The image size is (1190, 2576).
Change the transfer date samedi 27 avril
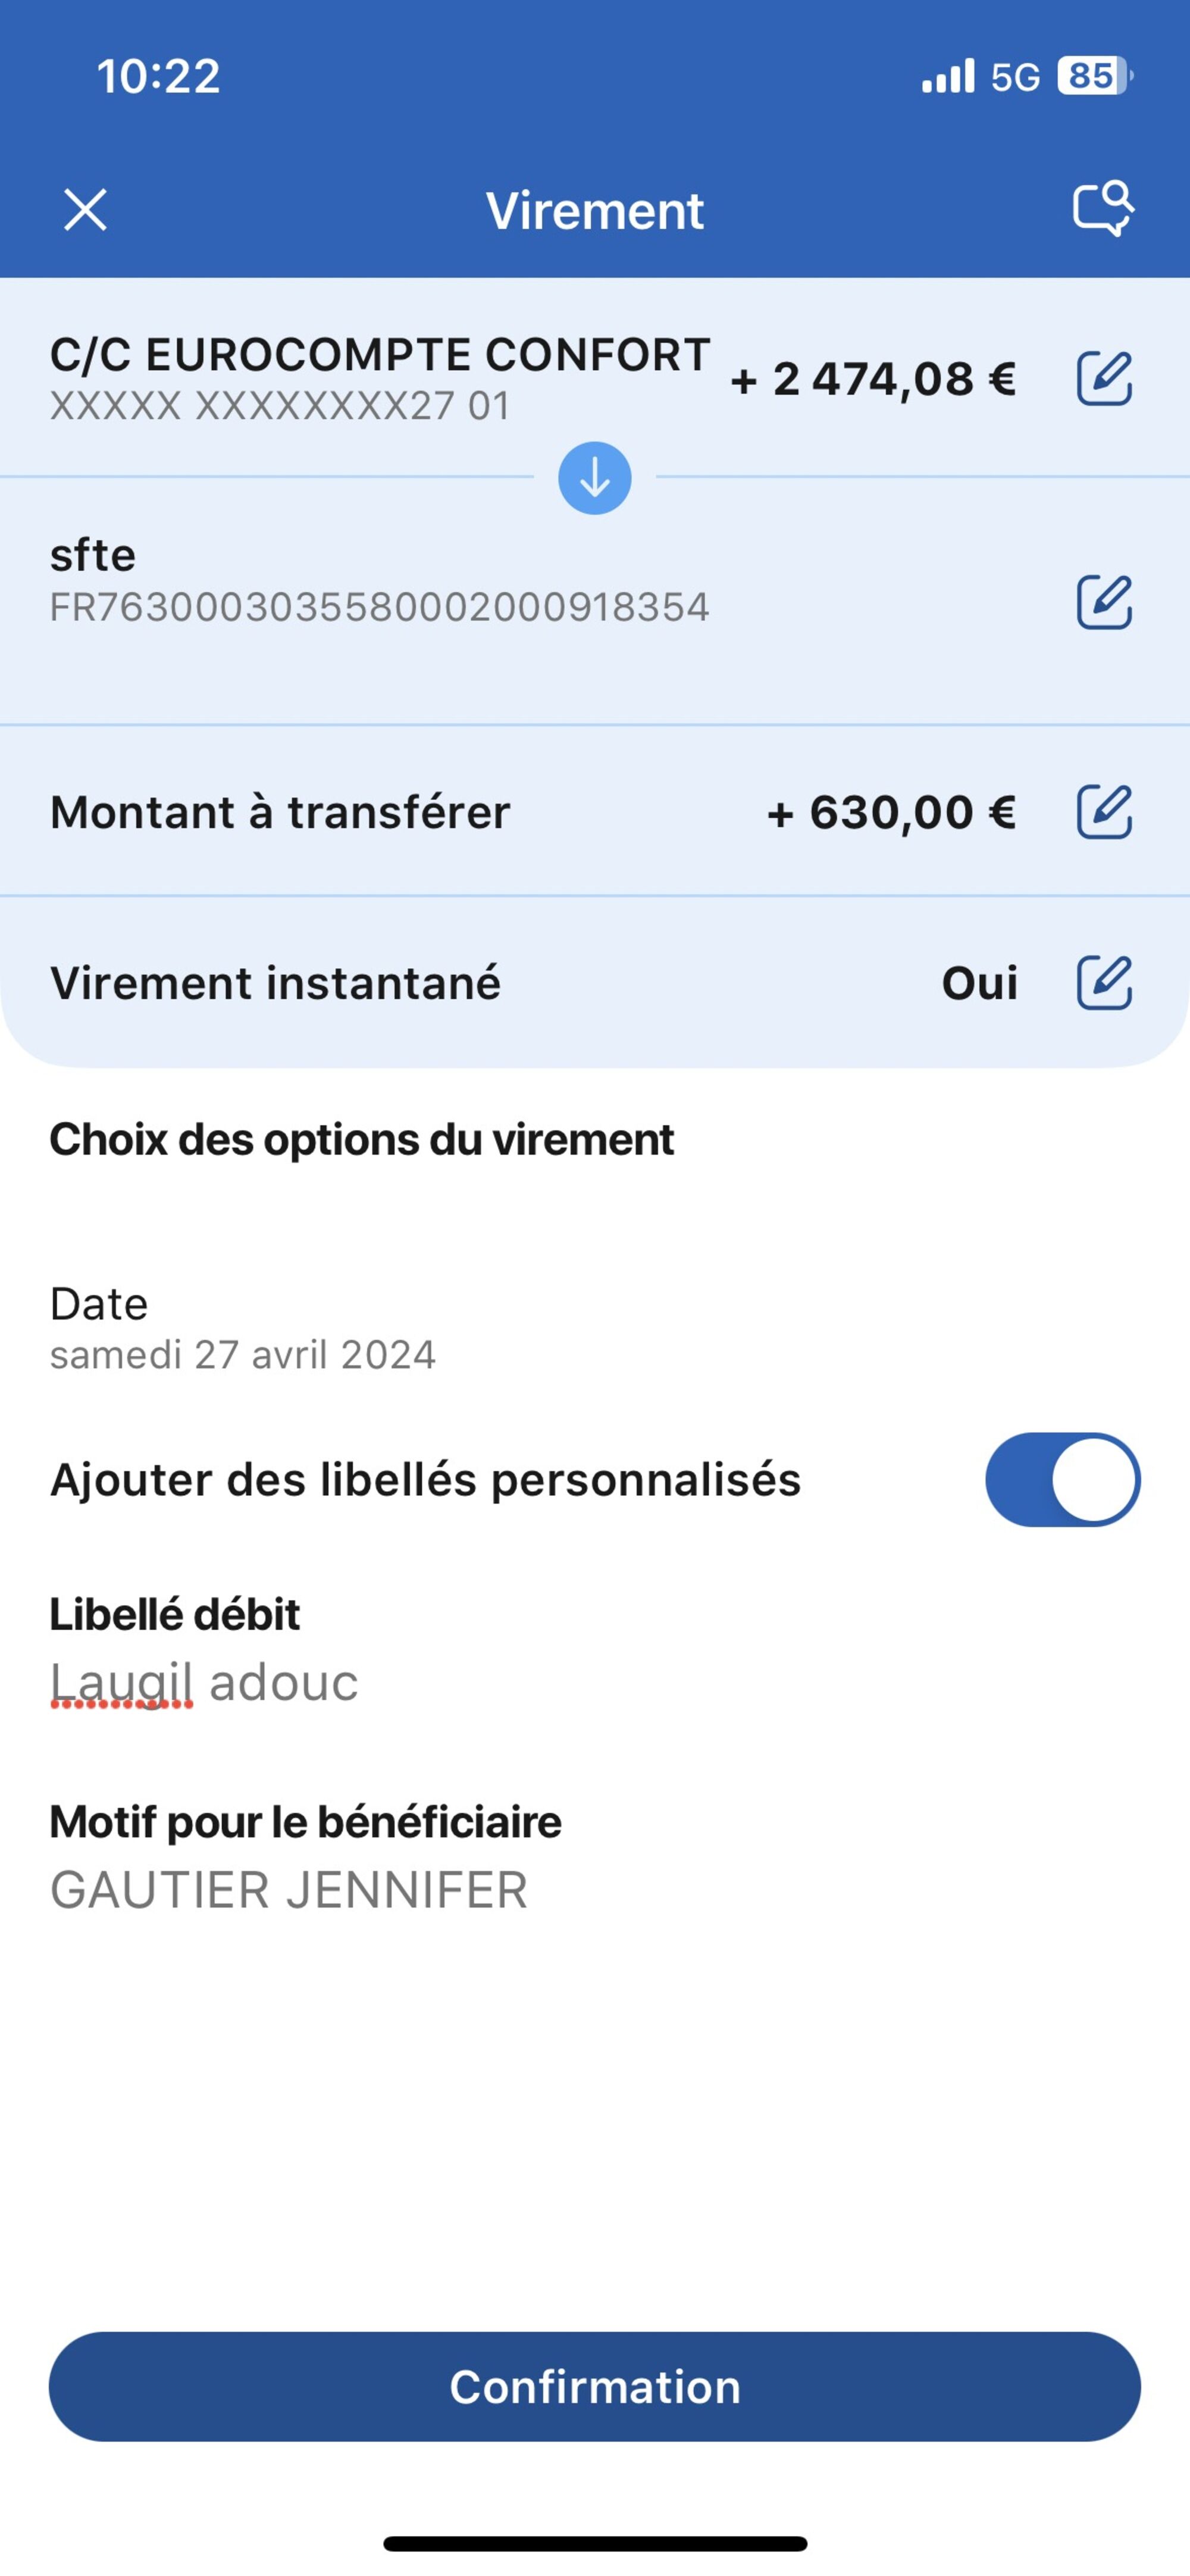coord(243,1329)
